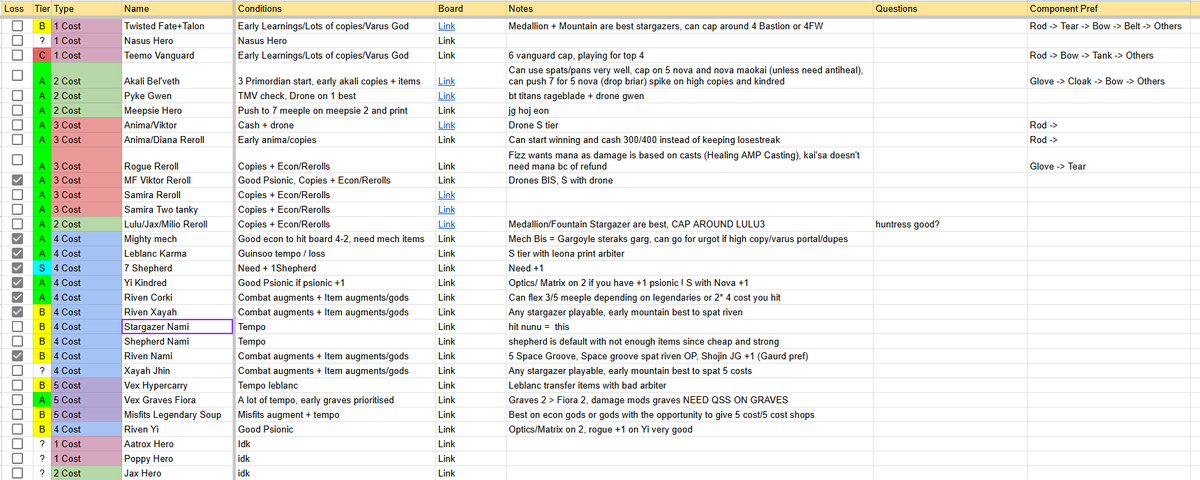Select the Rogue Reroll name cell

pyautogui.click(x=177, y=160)
